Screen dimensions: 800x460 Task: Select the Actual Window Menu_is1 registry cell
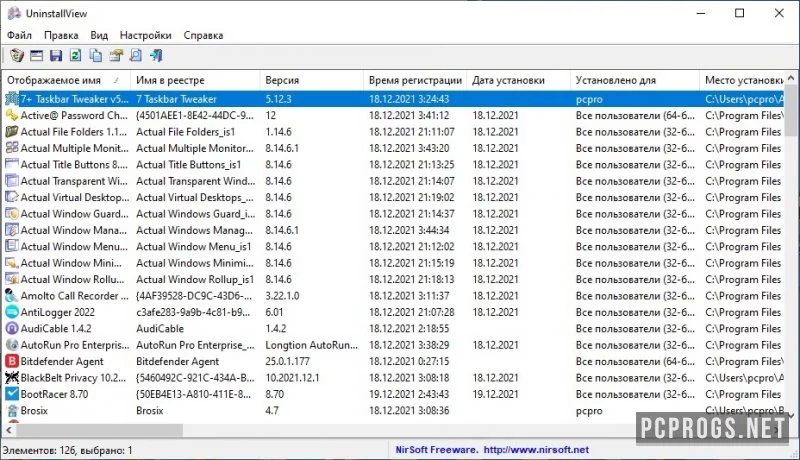click(194, 246)
